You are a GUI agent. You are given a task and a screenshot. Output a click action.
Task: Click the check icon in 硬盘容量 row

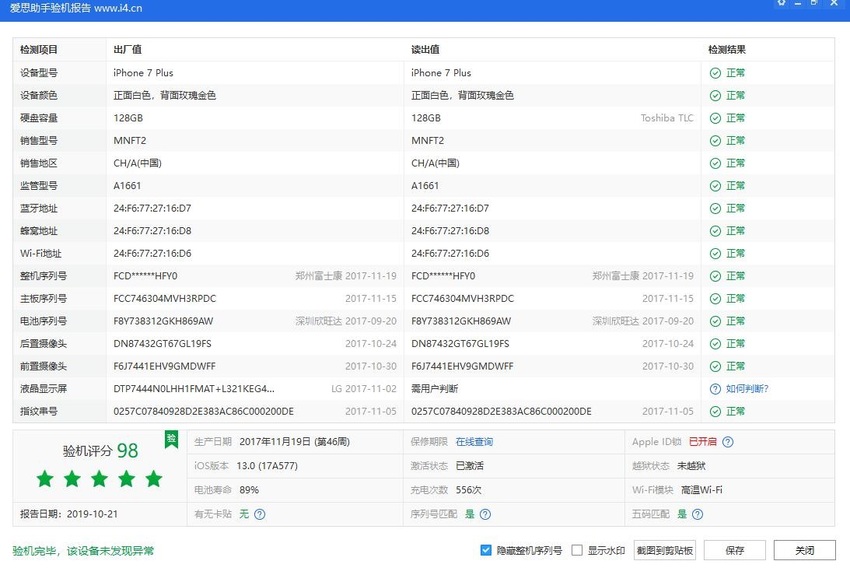[x=715, y=118]
